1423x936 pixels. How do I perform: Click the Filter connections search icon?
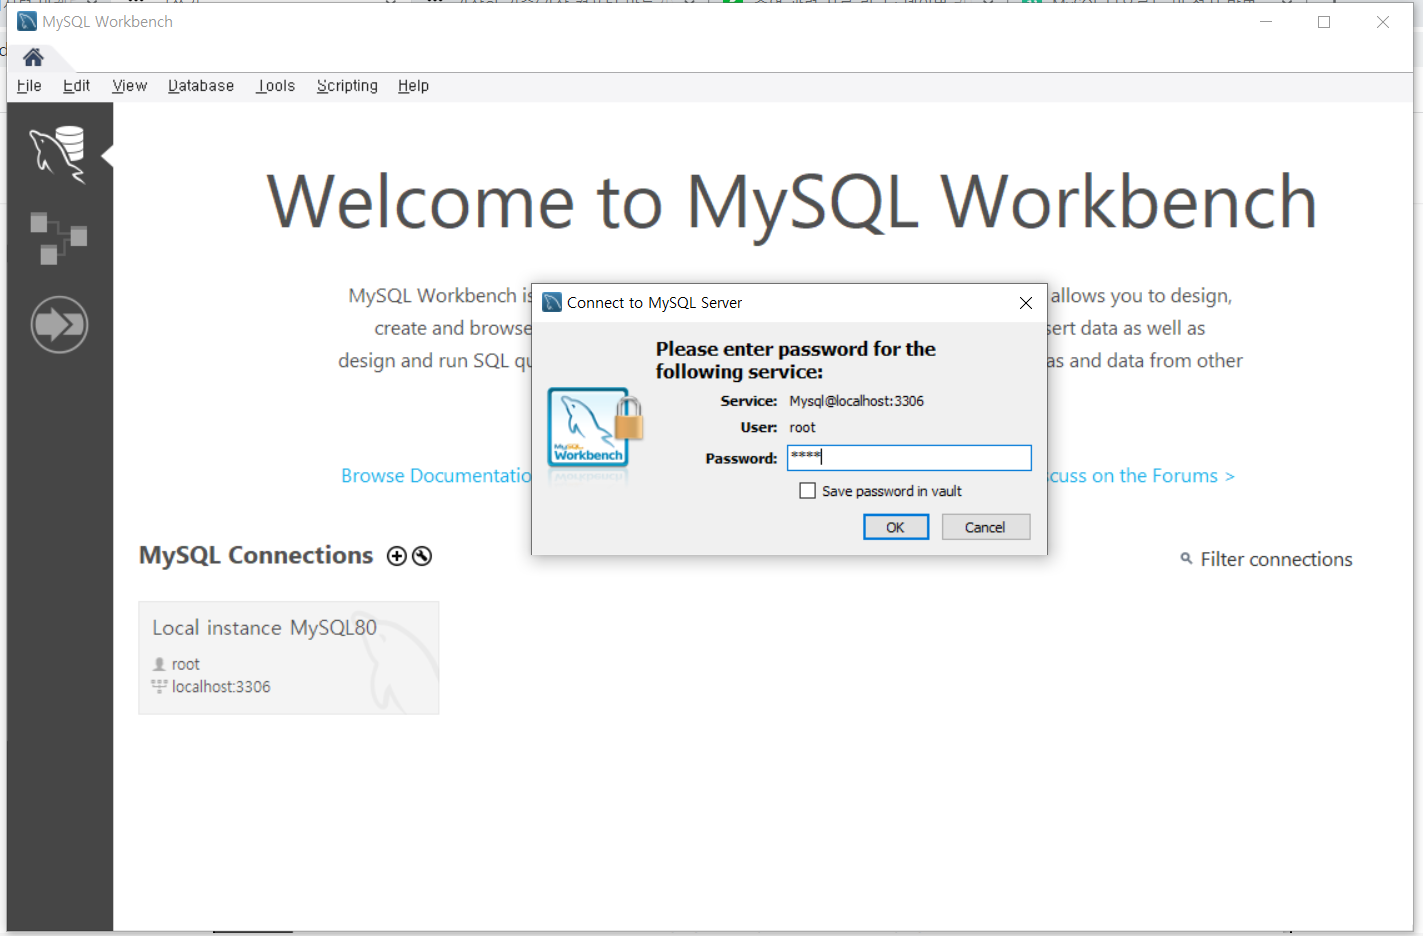click(x=1186, y=559)
